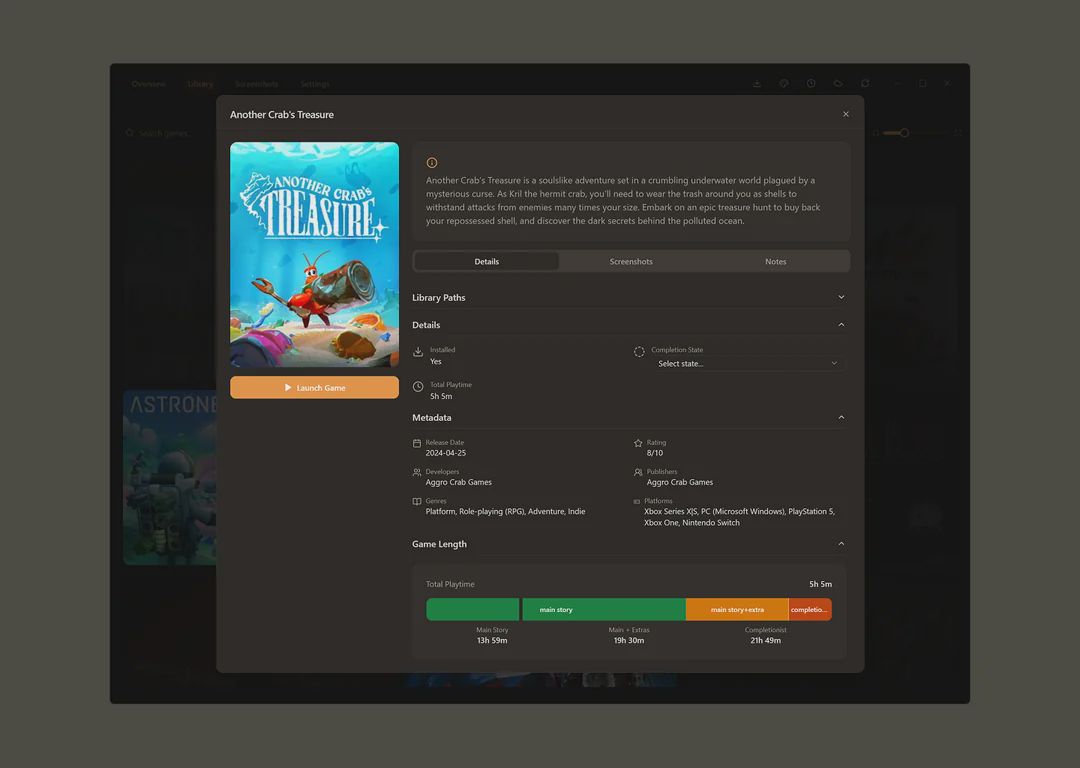The width and height of the screenshot is (1080, 768).
Task: Click the book icon beside Genres
Action: 417,501
